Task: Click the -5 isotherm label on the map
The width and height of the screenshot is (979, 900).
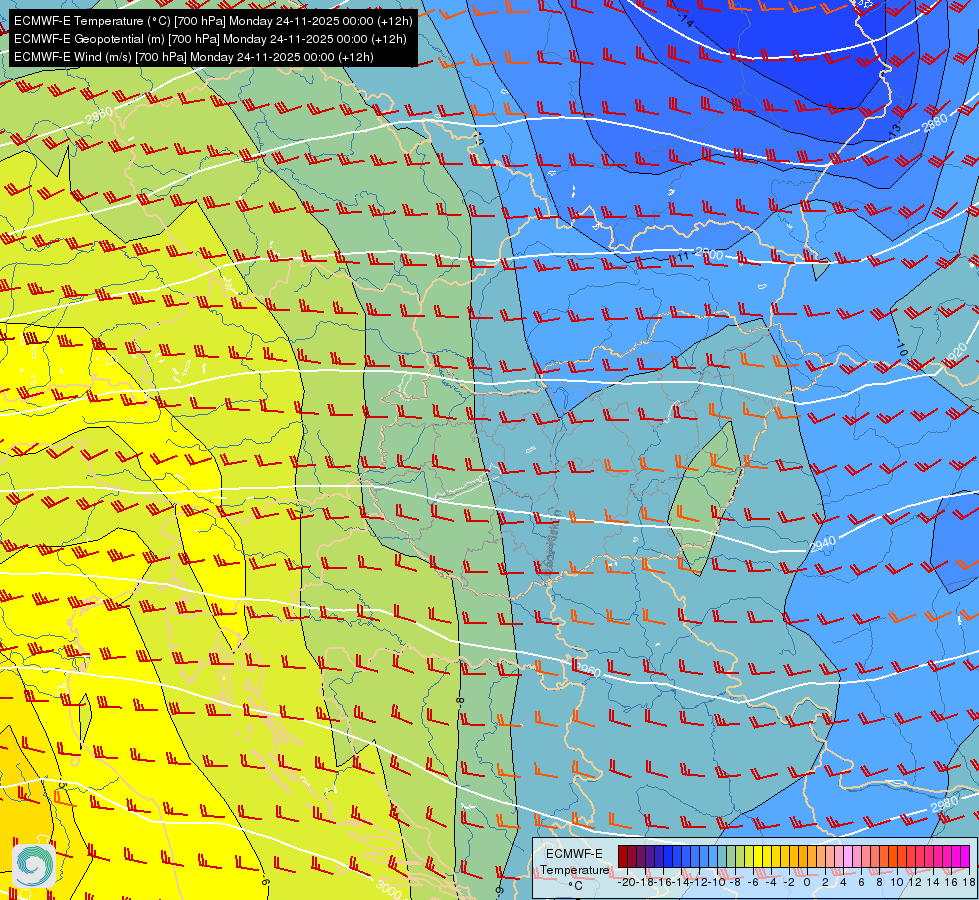Action: (x=62, y=785)
